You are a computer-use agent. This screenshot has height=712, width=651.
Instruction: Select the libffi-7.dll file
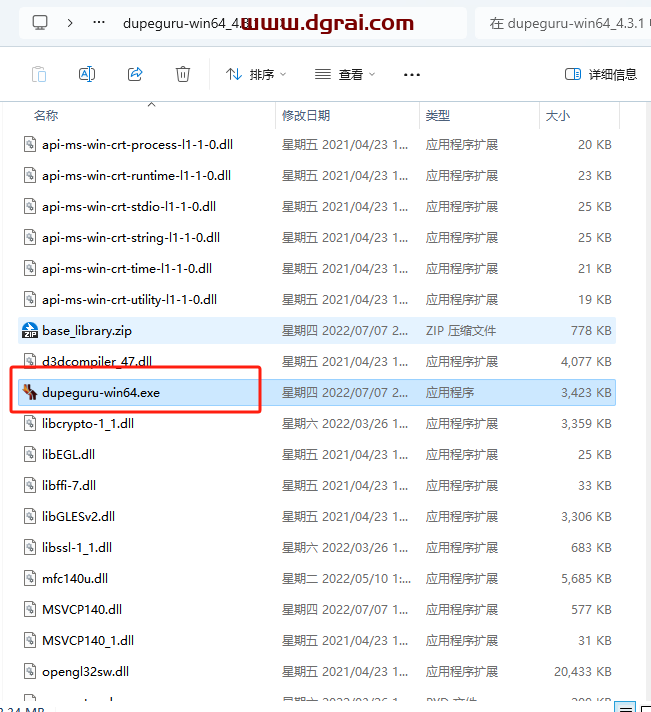tap(317, 485)
